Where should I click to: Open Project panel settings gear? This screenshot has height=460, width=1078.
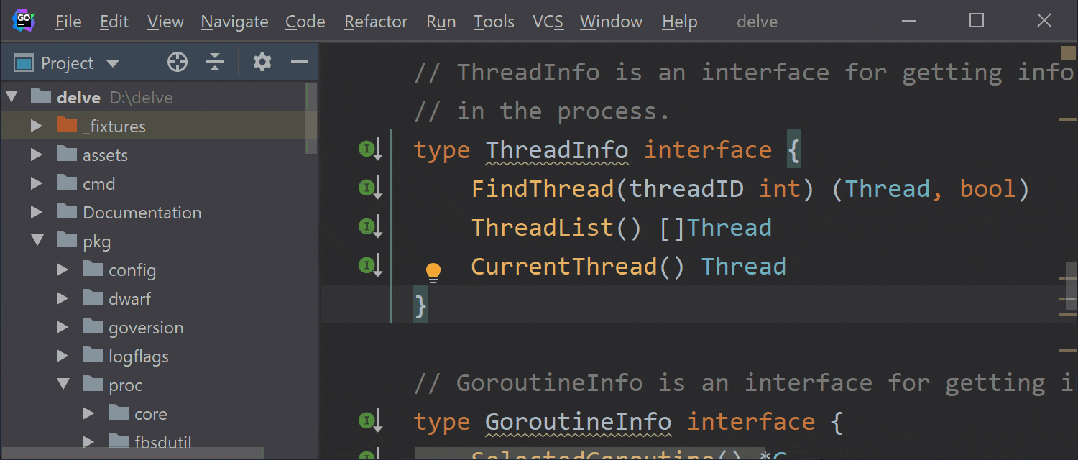(262, 63)
